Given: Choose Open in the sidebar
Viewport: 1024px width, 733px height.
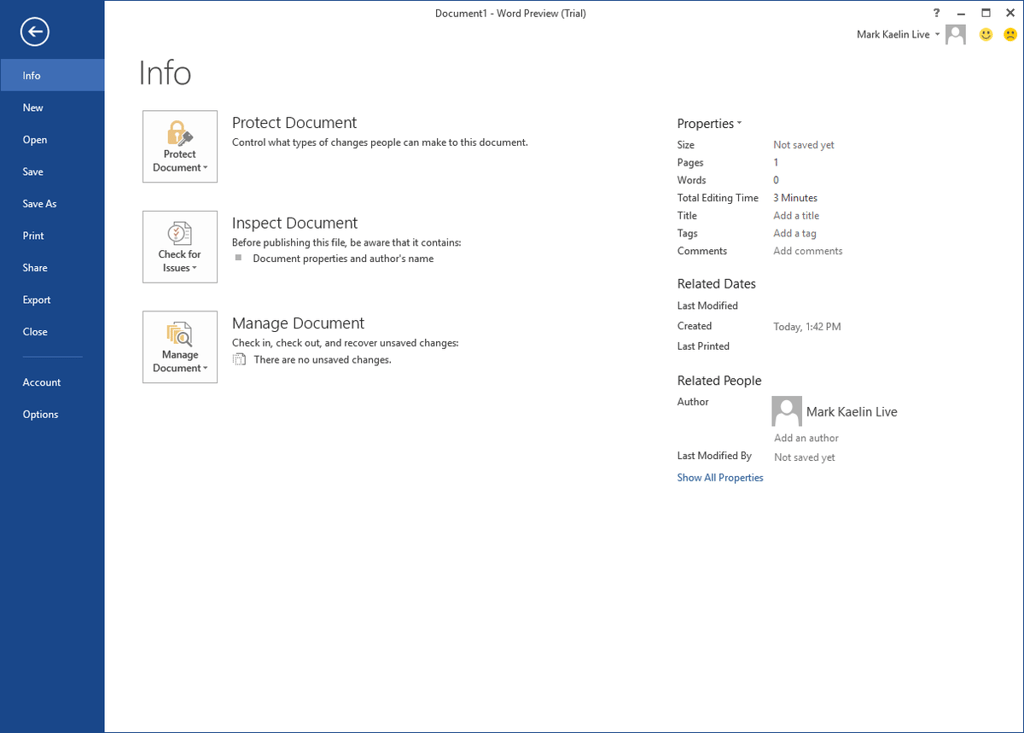Looking at the screenshot, I should pos(52,139).
